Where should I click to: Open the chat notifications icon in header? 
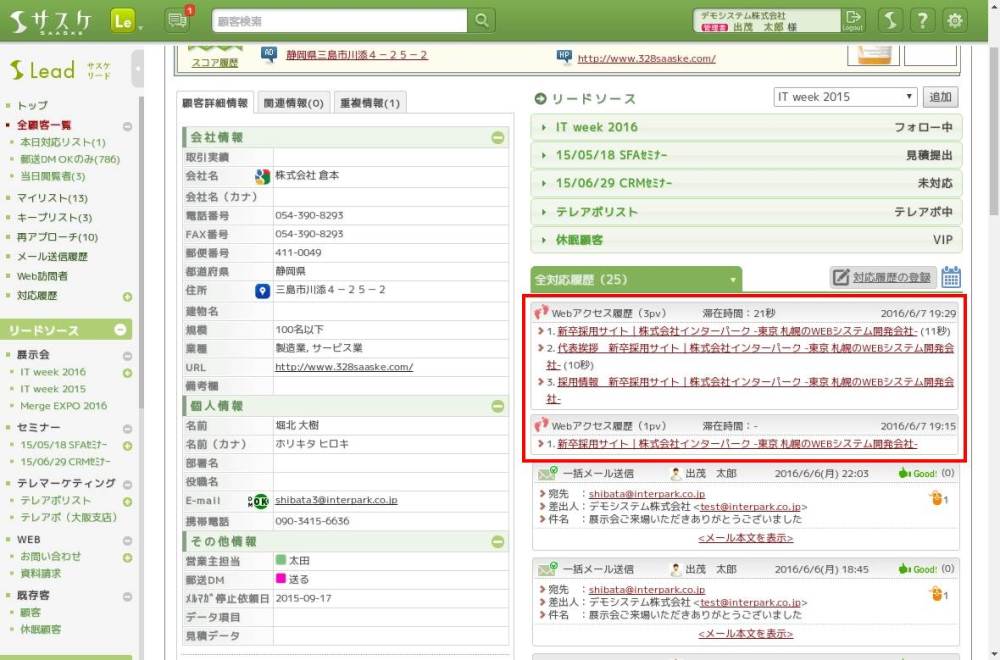pos(178,20)
